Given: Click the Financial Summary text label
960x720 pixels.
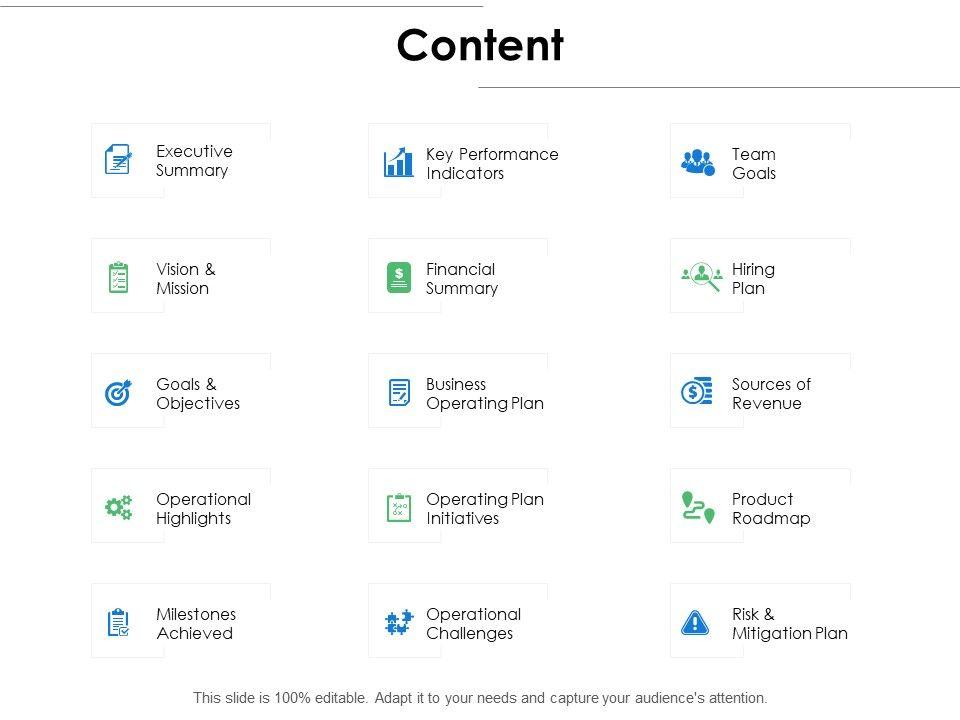Looking at the screenshot, I should (x=461, y=279).
